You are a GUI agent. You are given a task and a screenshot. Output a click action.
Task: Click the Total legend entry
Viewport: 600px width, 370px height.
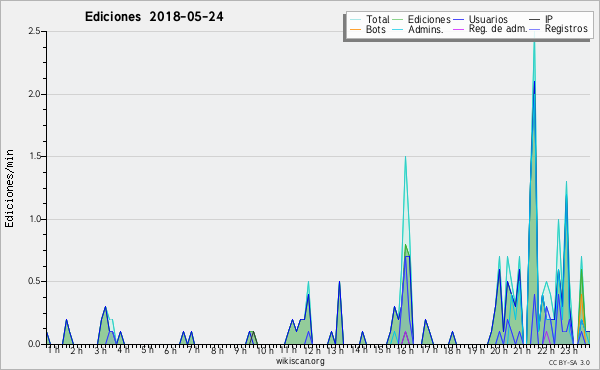coord(370,19)
